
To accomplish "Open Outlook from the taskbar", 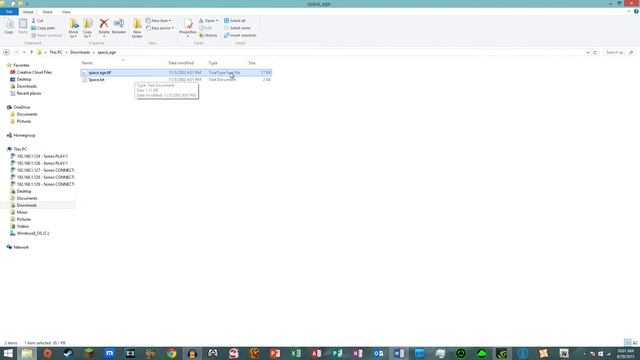I will [378, 353].
